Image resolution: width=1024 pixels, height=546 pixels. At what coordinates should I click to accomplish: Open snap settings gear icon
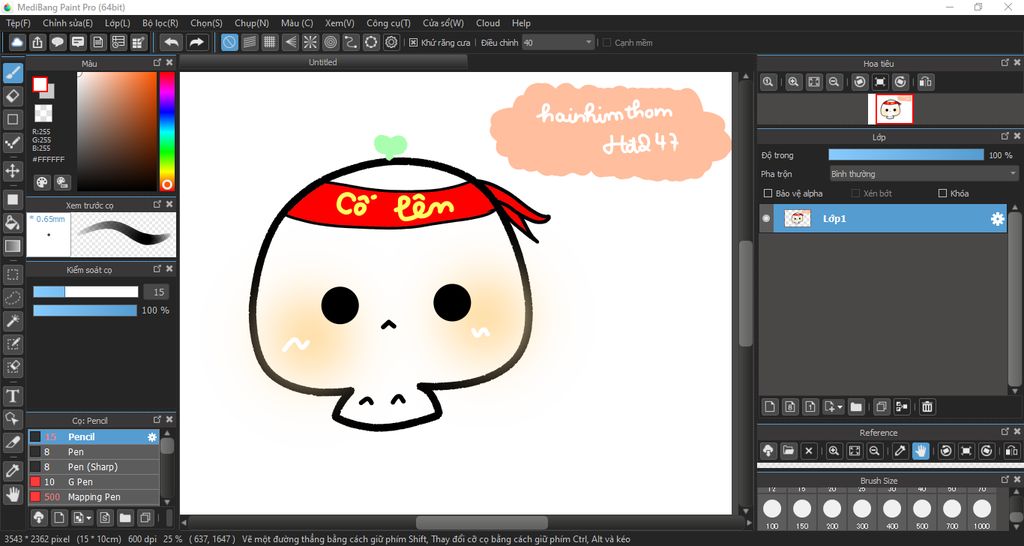click(391, 42)
